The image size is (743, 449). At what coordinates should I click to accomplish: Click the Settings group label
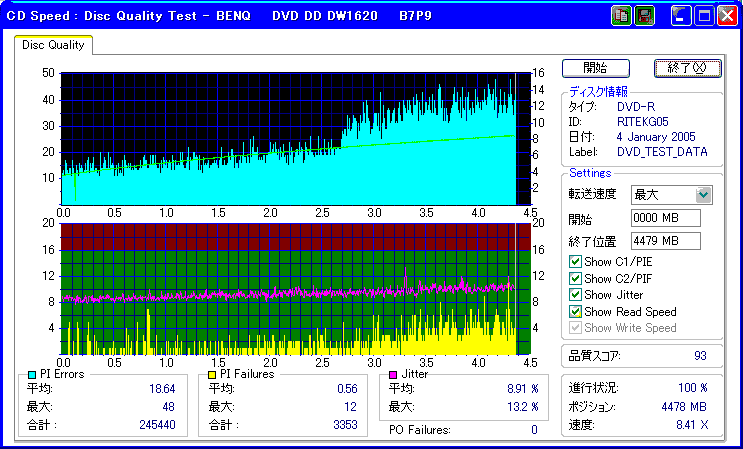pyautogui.click(x=590, y=173)
